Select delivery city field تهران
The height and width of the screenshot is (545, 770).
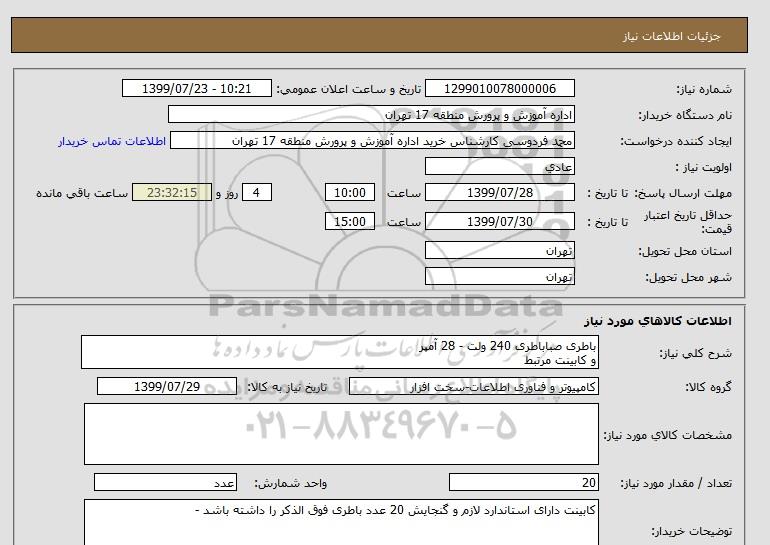499,276
